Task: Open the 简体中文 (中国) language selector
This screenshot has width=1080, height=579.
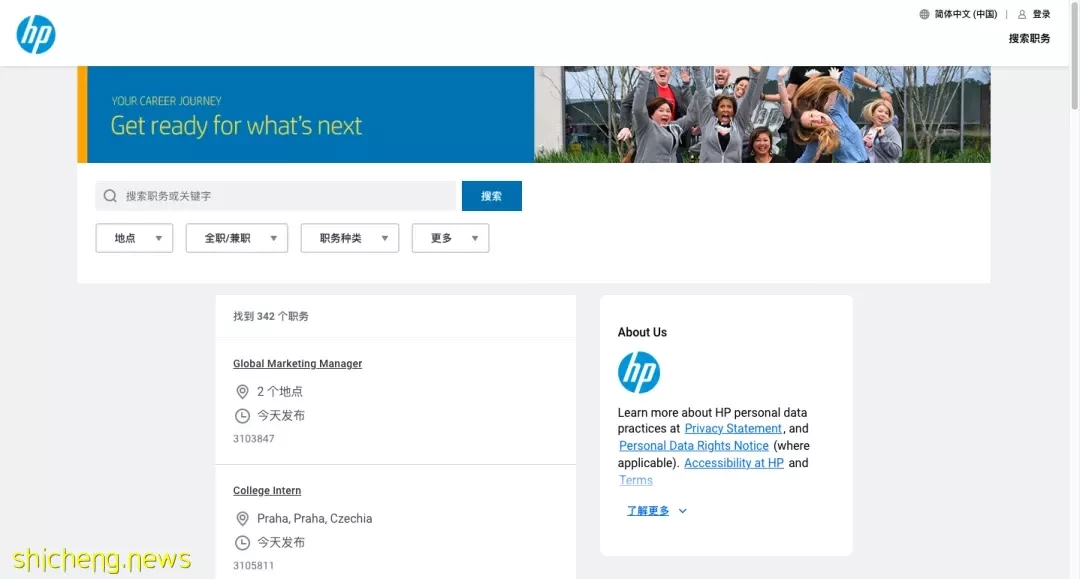Action: [x=966, y=14]
